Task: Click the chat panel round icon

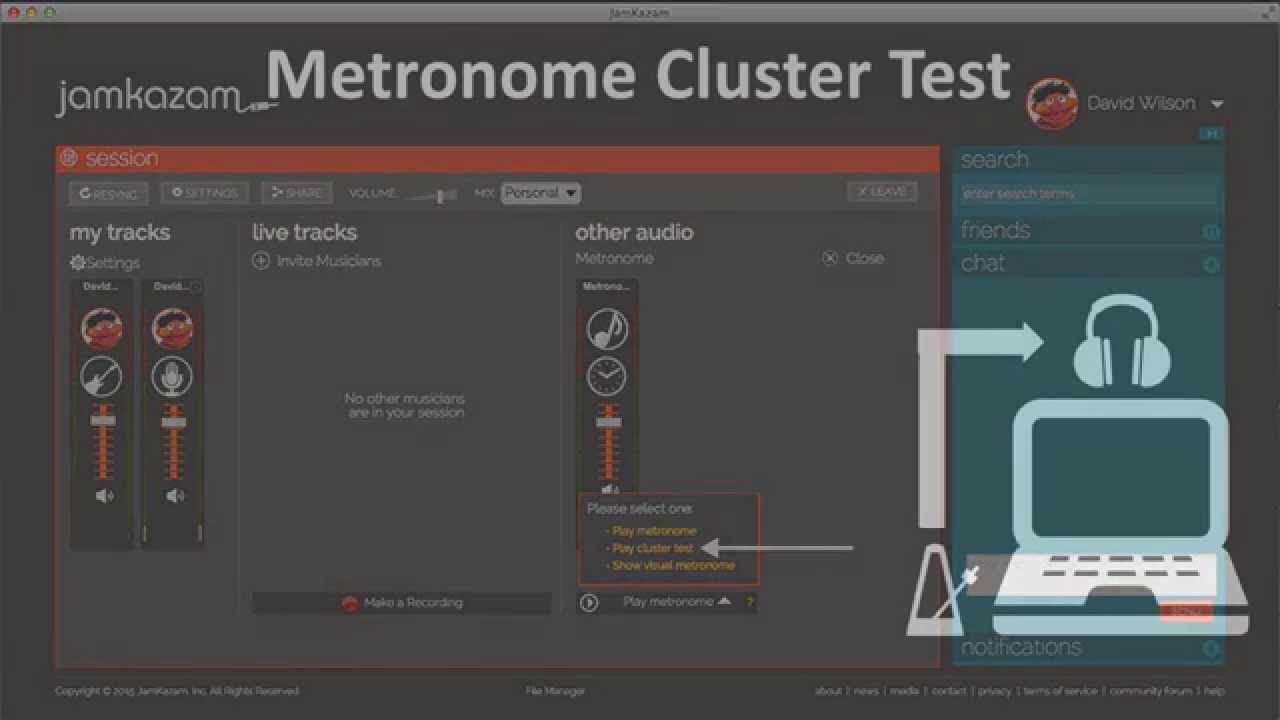Action: [x=1211, y=265]
